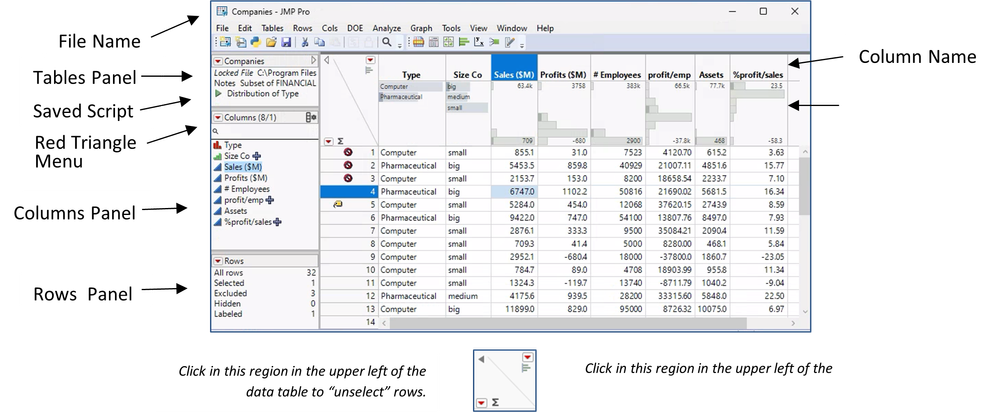Click the excluded icon on row 1

click(349, 153)
